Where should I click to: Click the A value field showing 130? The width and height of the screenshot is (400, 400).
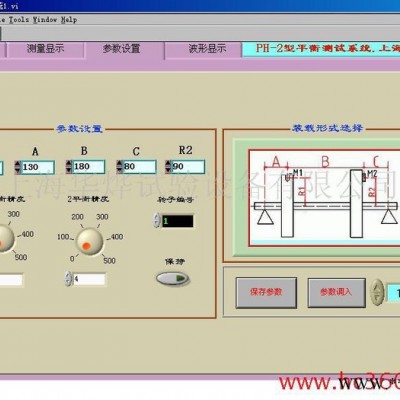[x=38, y=167]
